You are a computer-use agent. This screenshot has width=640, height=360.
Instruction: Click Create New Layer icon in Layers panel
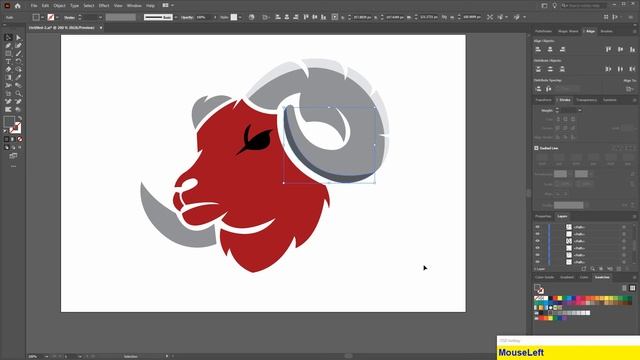pos(619,269)
